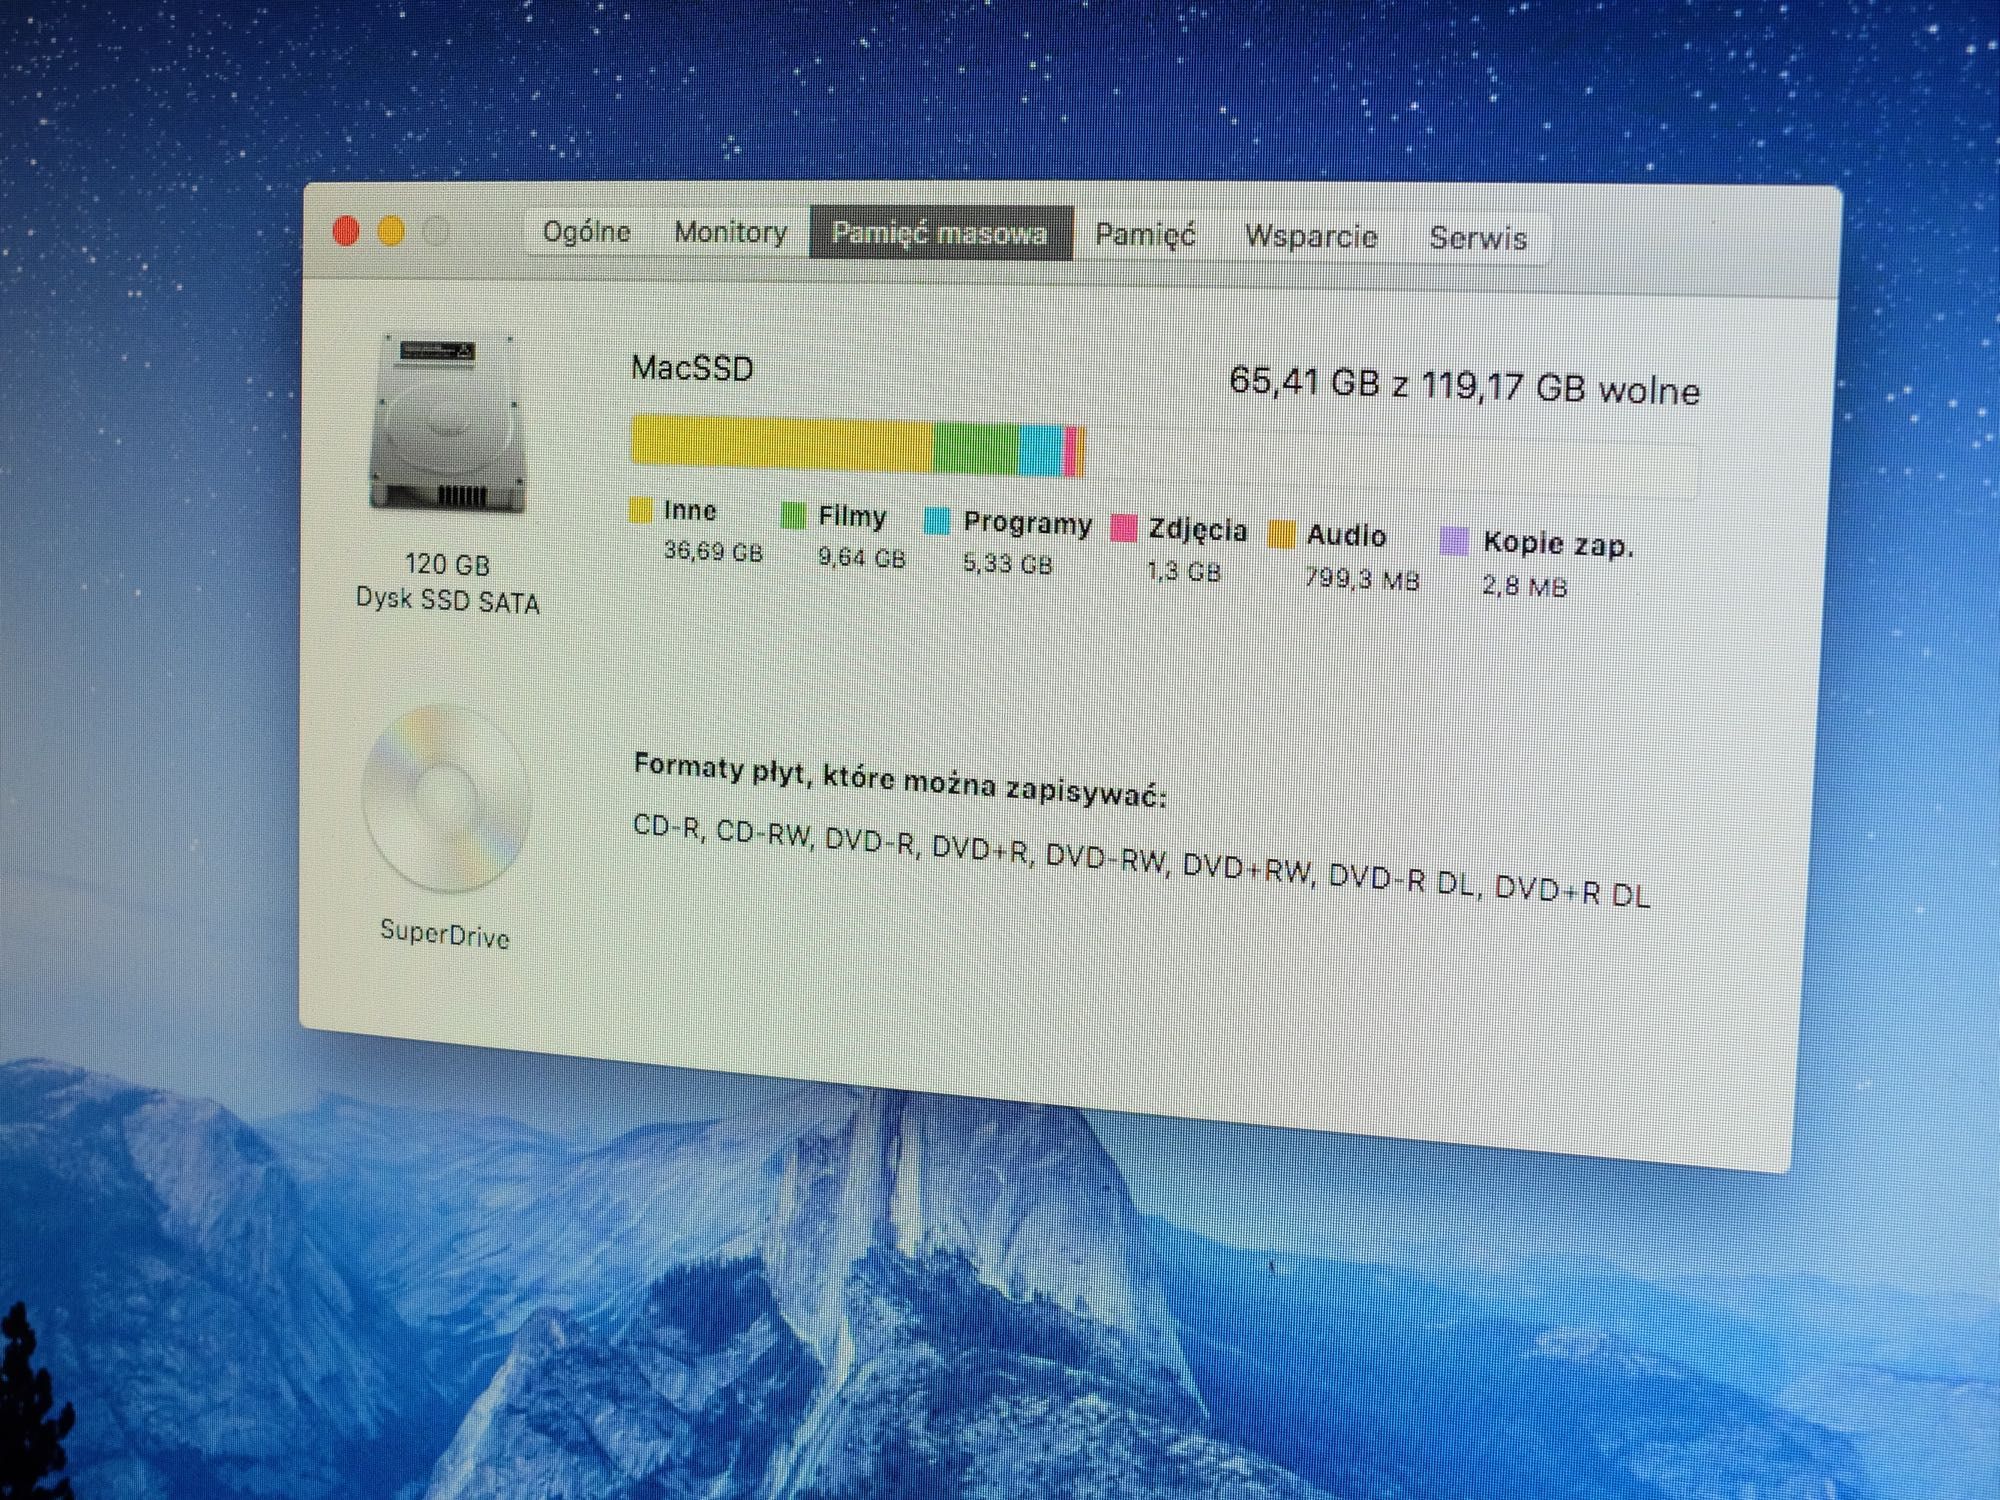Open the Monitory tab

(x=730, y=232)
